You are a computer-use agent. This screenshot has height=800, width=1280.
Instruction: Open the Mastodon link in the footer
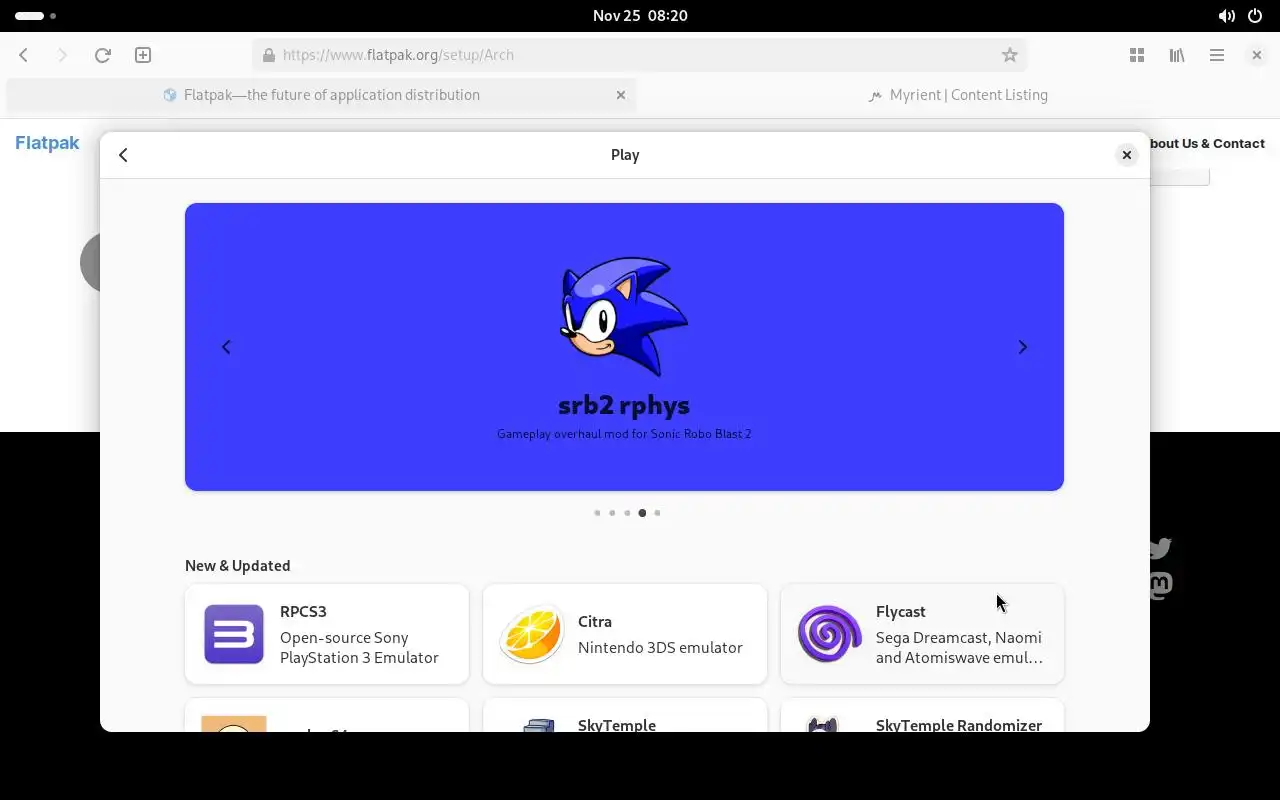1160,585
